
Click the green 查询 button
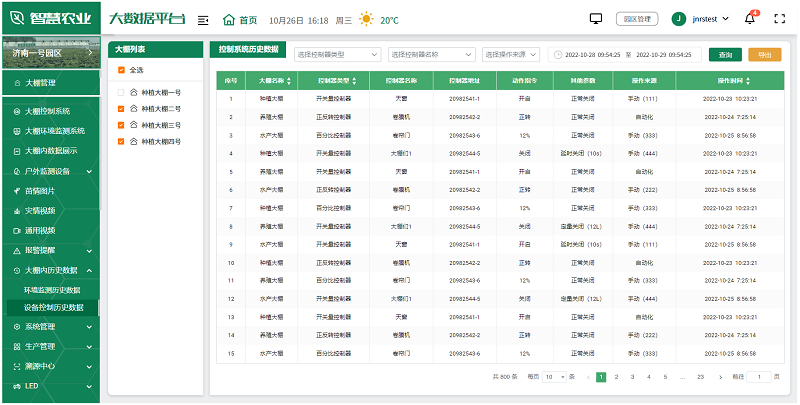pyautogui.click(x=725, y=54)
